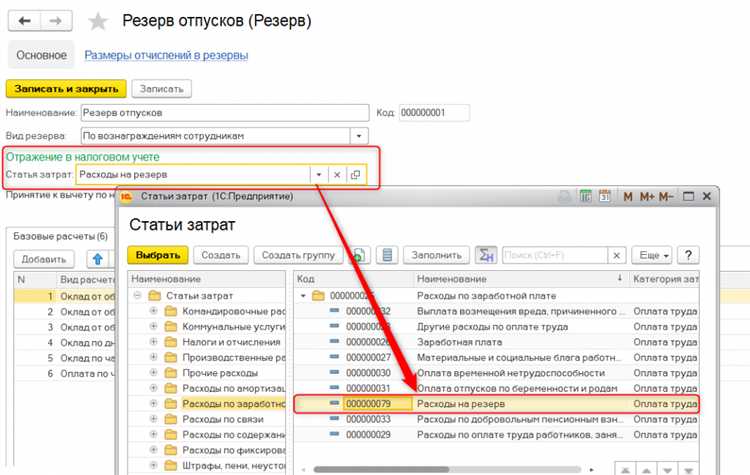Click the sort arrow in the Наименование column header
Image resolution: width=750 pixels, height=475 pixels.
(x=619, y=278)
